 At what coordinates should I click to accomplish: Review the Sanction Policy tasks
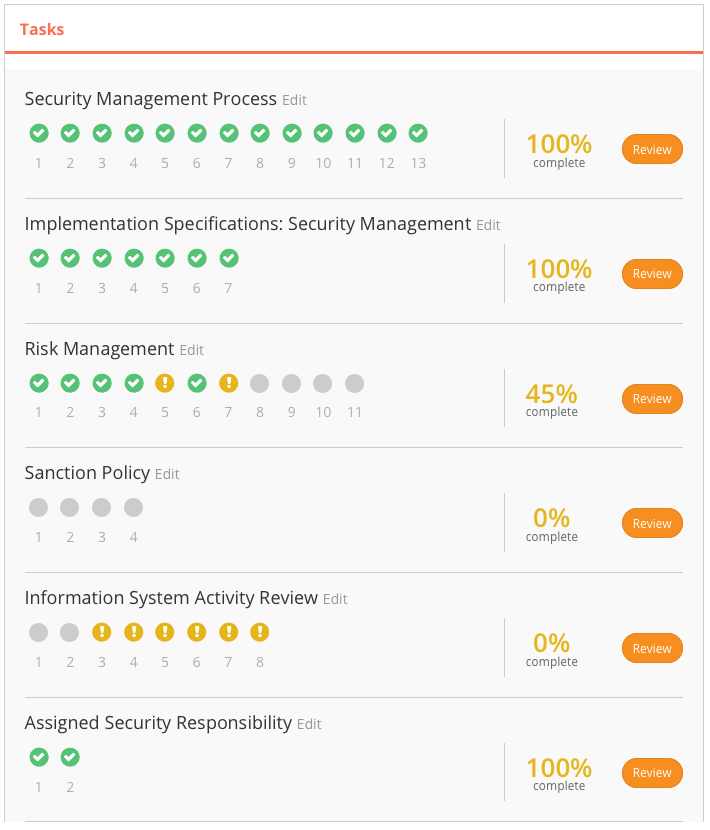point(652,523)
